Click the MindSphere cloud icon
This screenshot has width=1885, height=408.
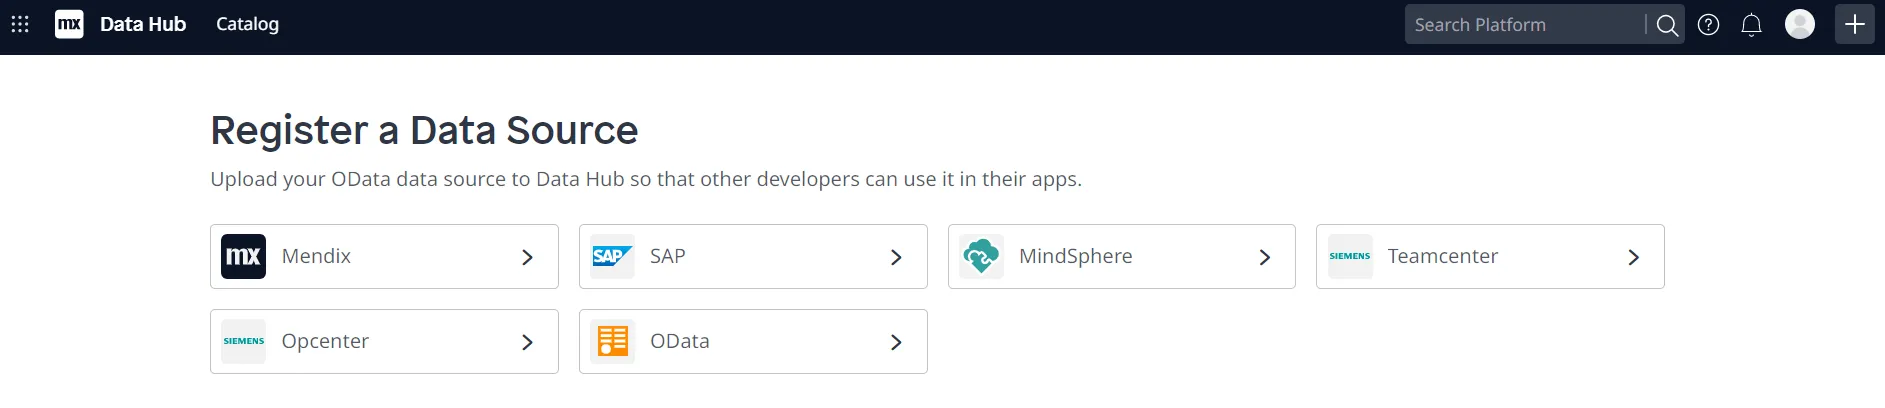[981, 256]
